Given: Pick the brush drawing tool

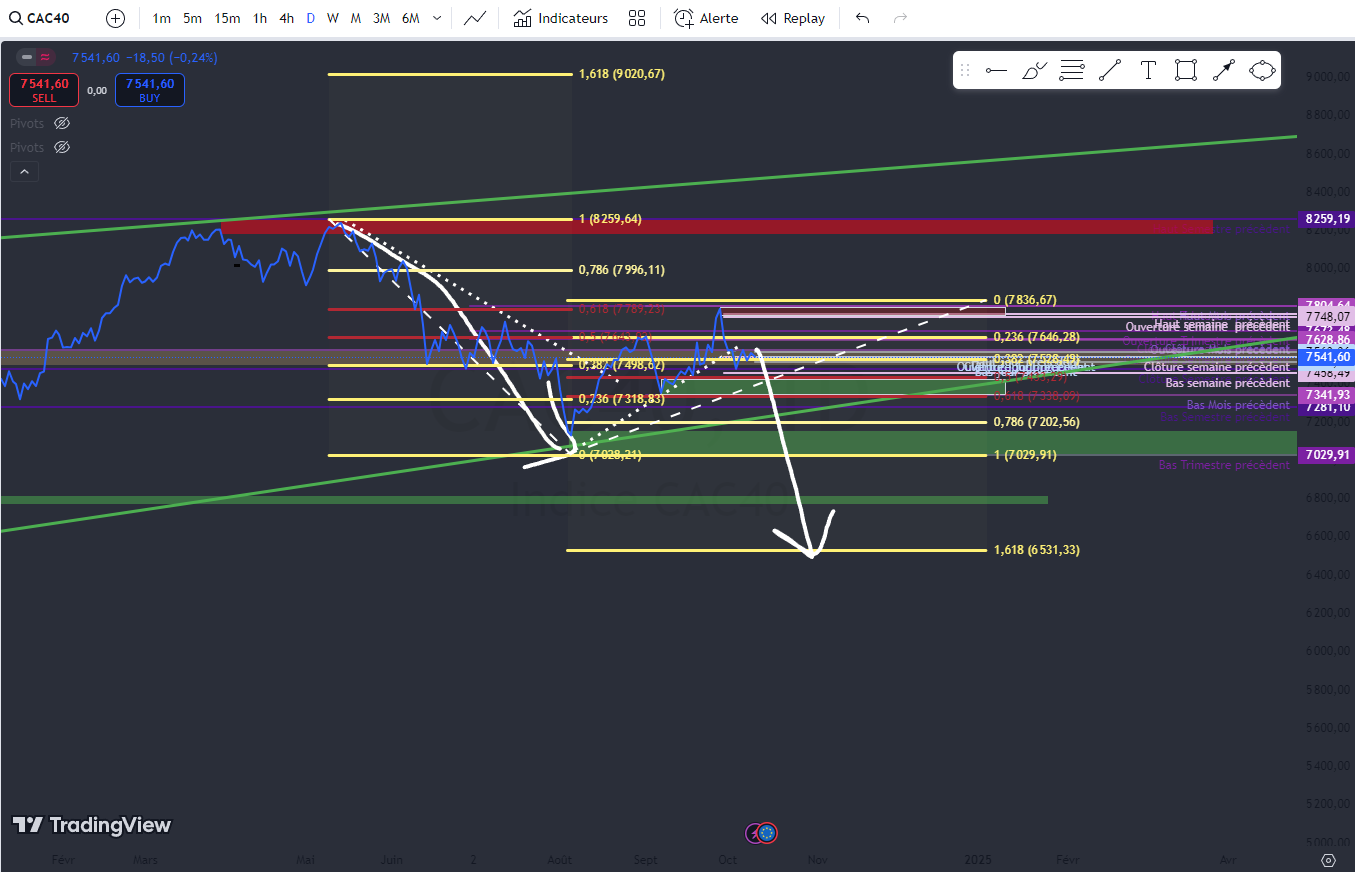Looking at the screenshot, I should point(1034,70).
